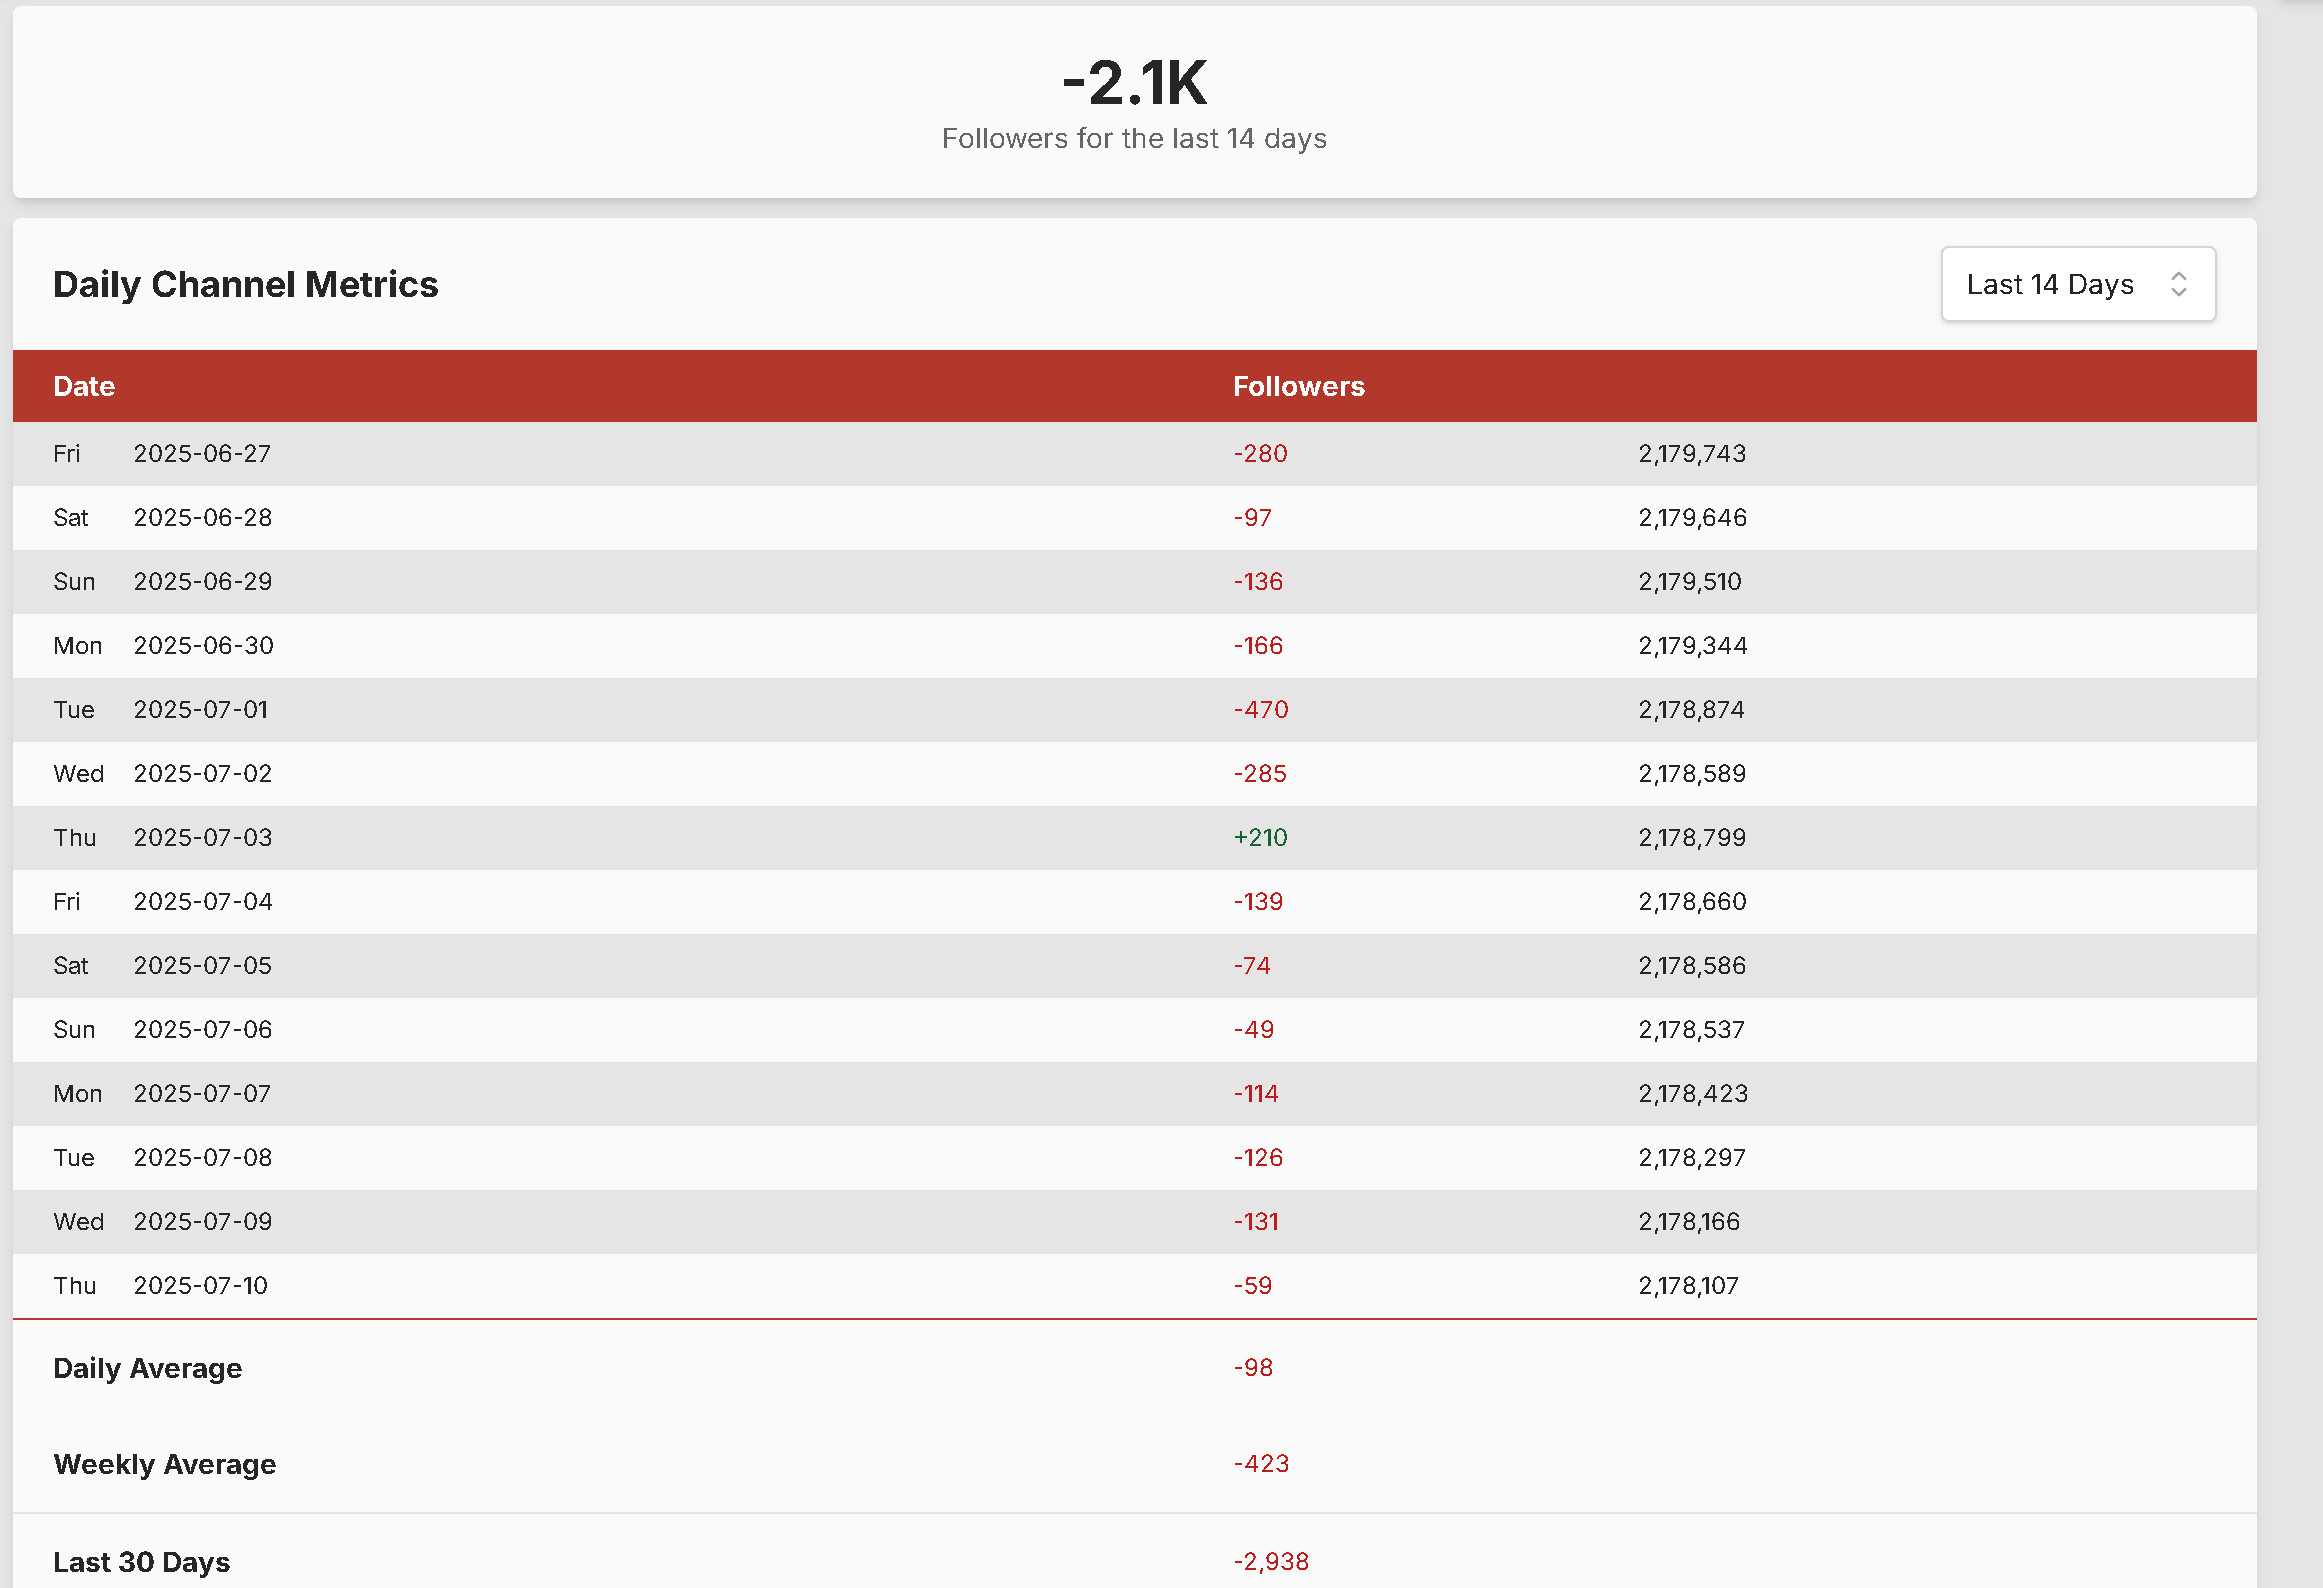Click the -97 follower change value
The width and height of the screenshot is (2323, 1588).
[x=1252, y=517]
